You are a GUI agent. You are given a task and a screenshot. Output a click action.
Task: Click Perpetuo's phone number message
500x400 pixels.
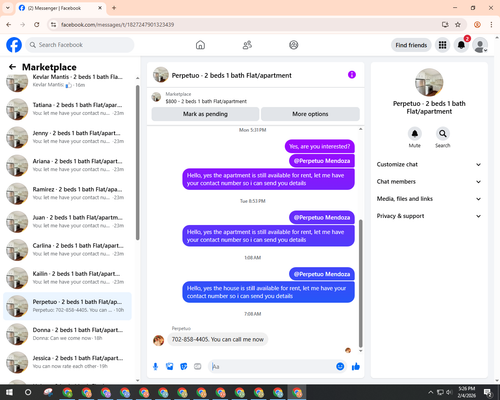coord(217,339)
